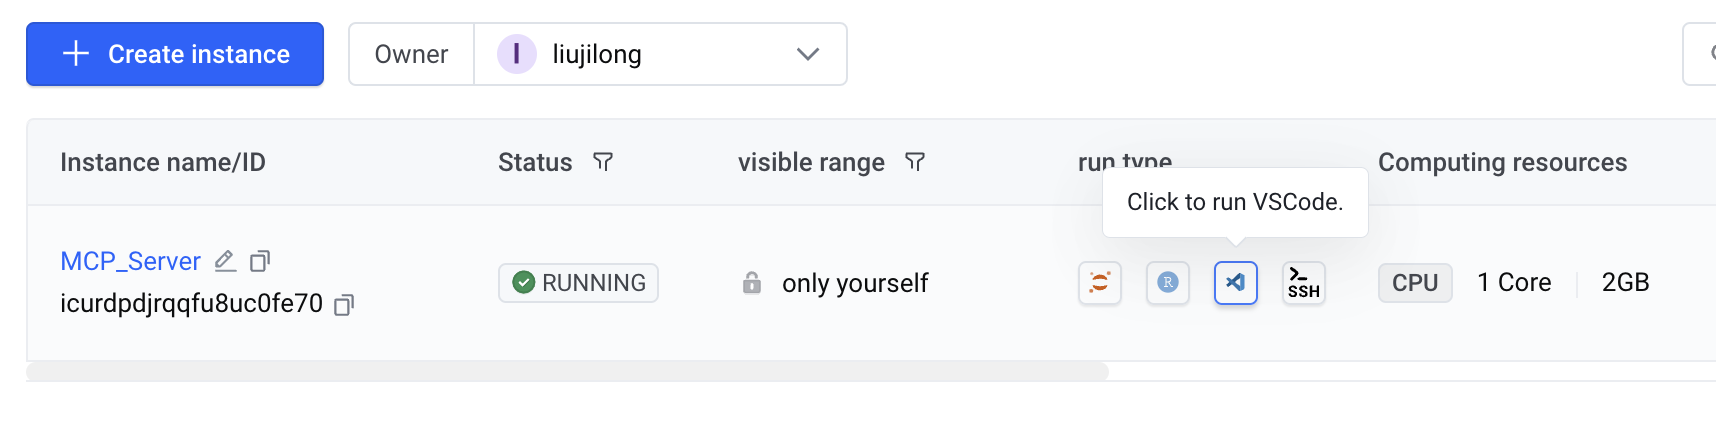Open SSH connection for the MCP_Server instance

(x=1303, y=283)
